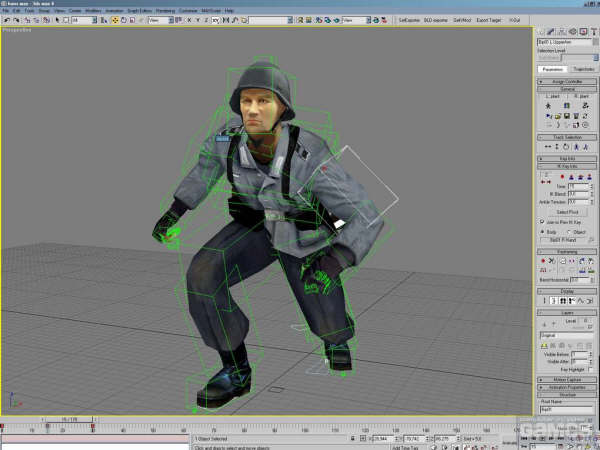This screenshot has height=450, width=600.
Task: Click Set Planted Key icon
Action: 571,177
